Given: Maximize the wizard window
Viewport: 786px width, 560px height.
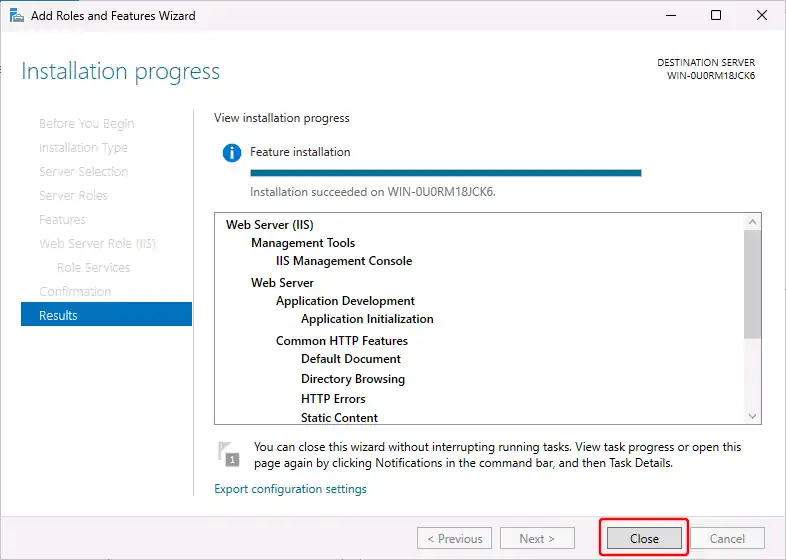Looking at the screenshot, I should pos(716,16).
